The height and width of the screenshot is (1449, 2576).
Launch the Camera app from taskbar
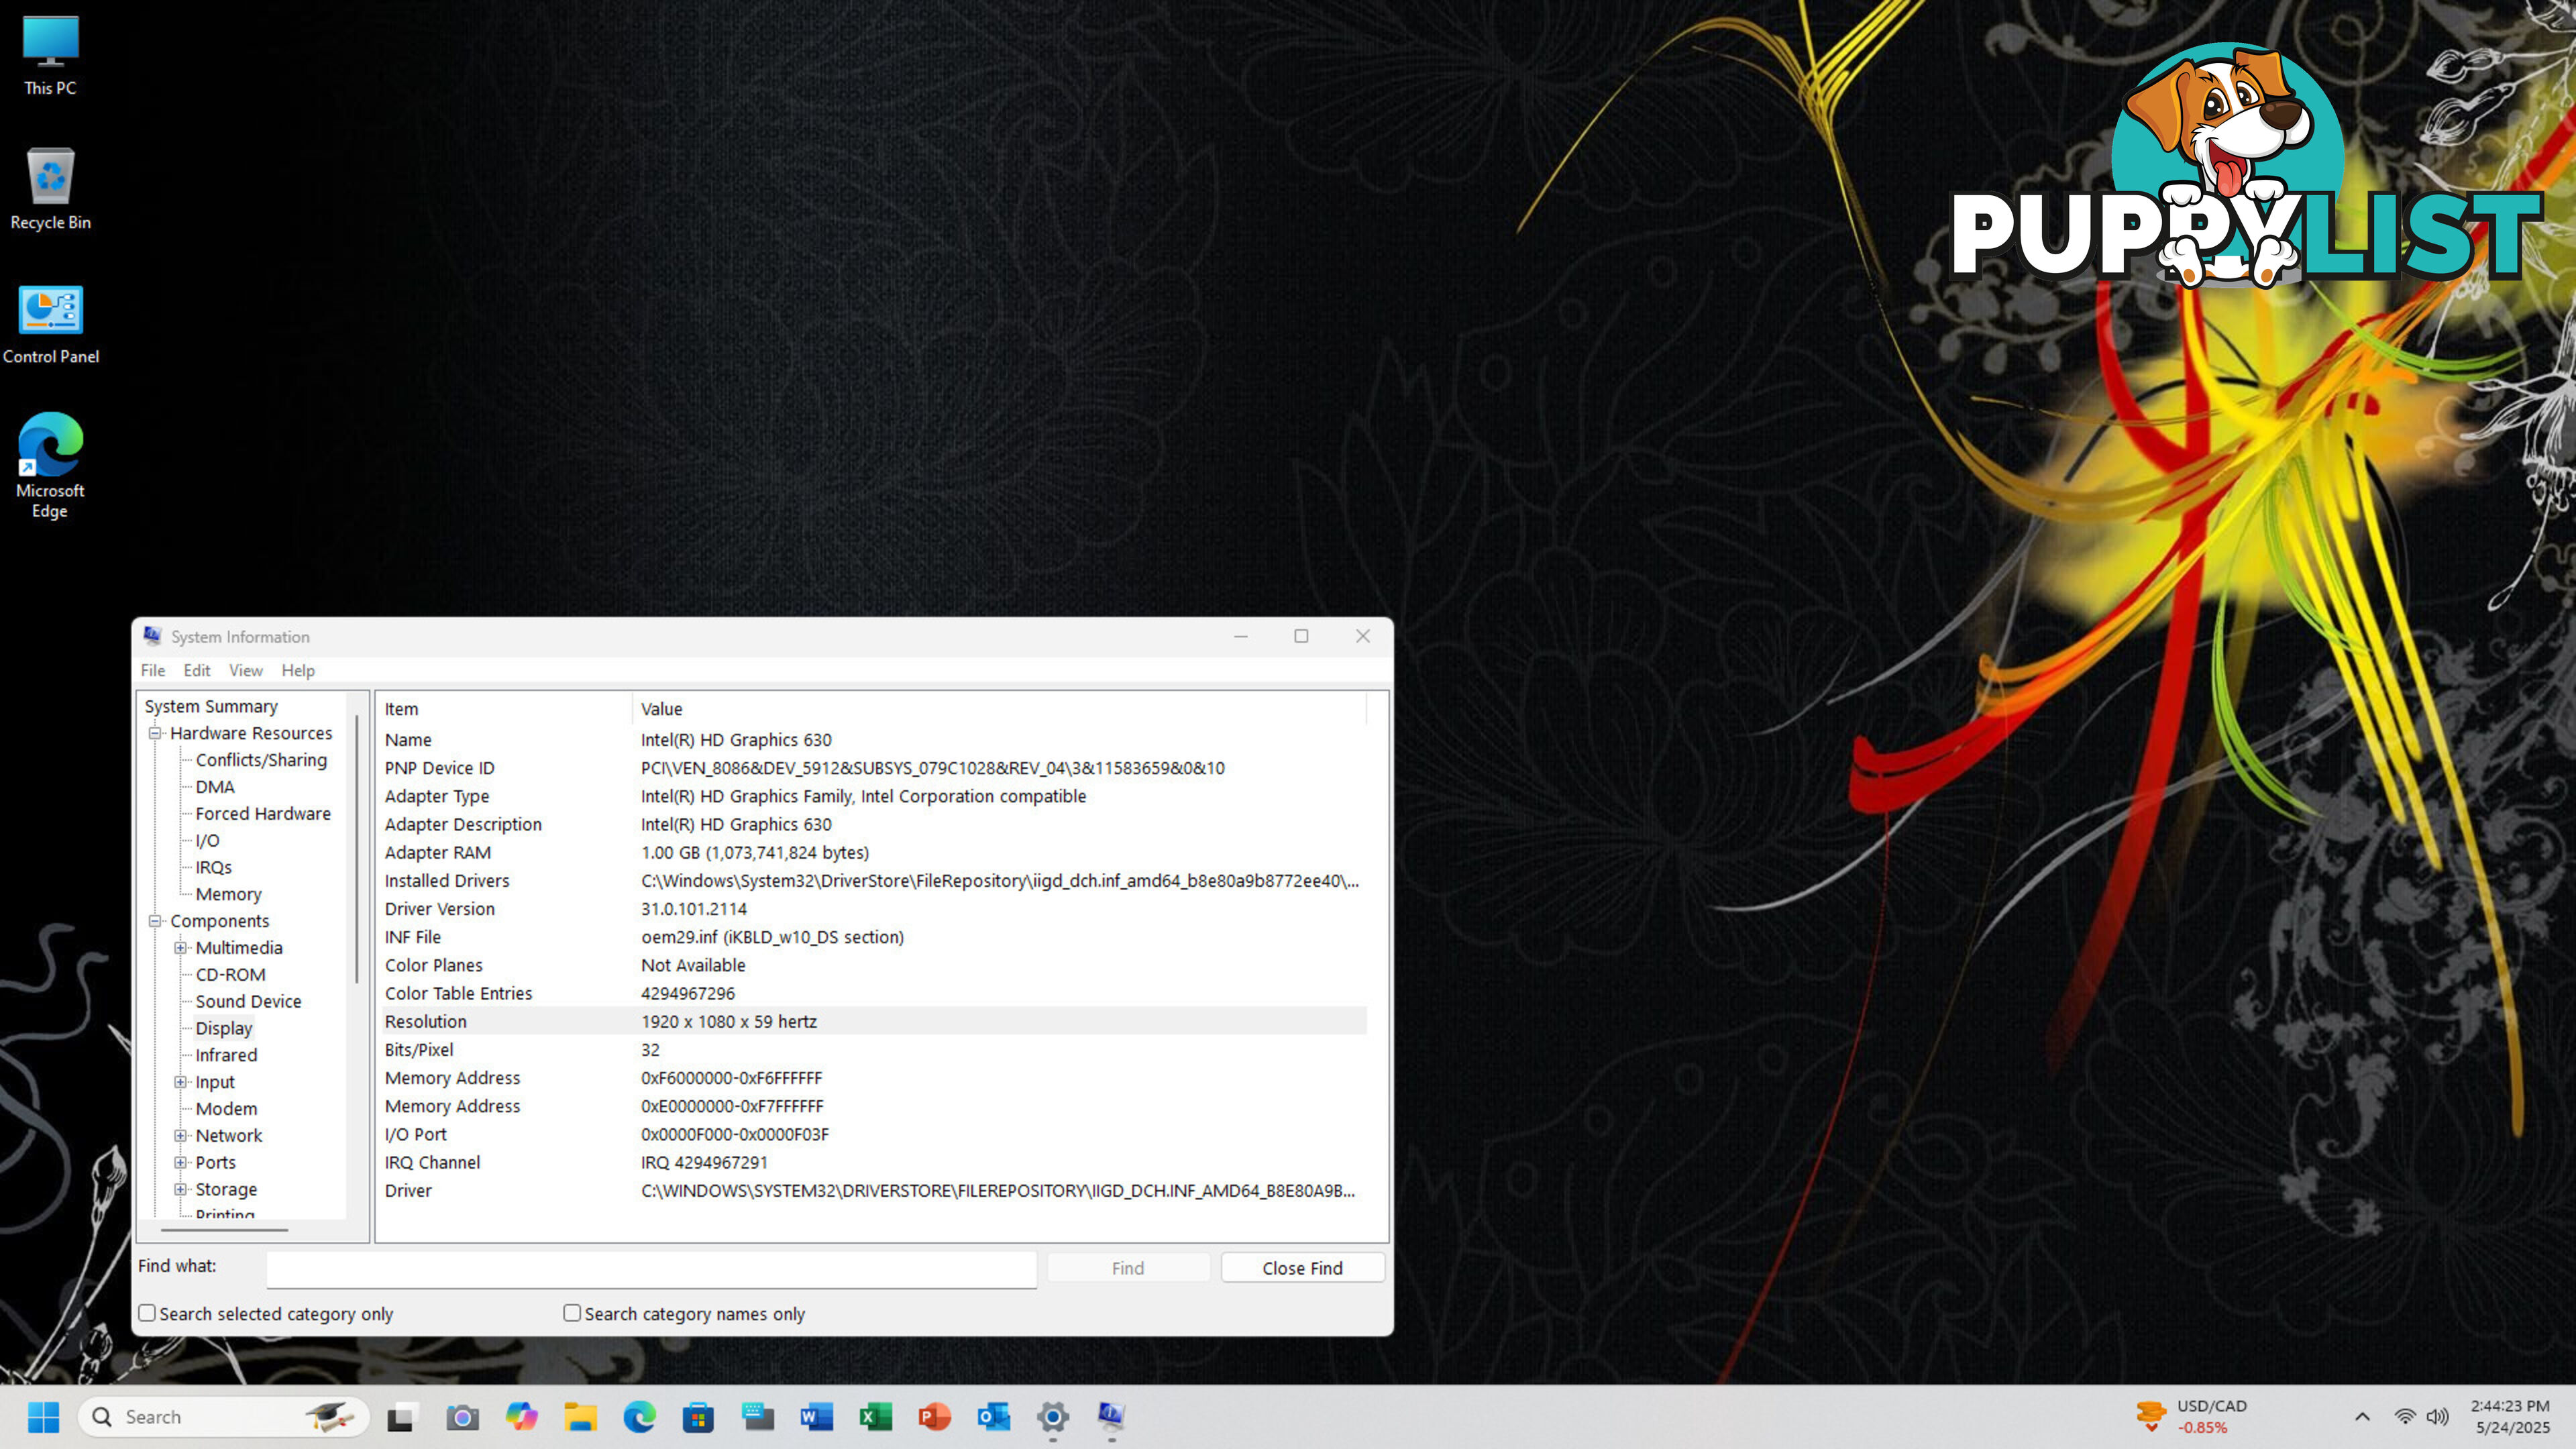tap(462, 1416)
